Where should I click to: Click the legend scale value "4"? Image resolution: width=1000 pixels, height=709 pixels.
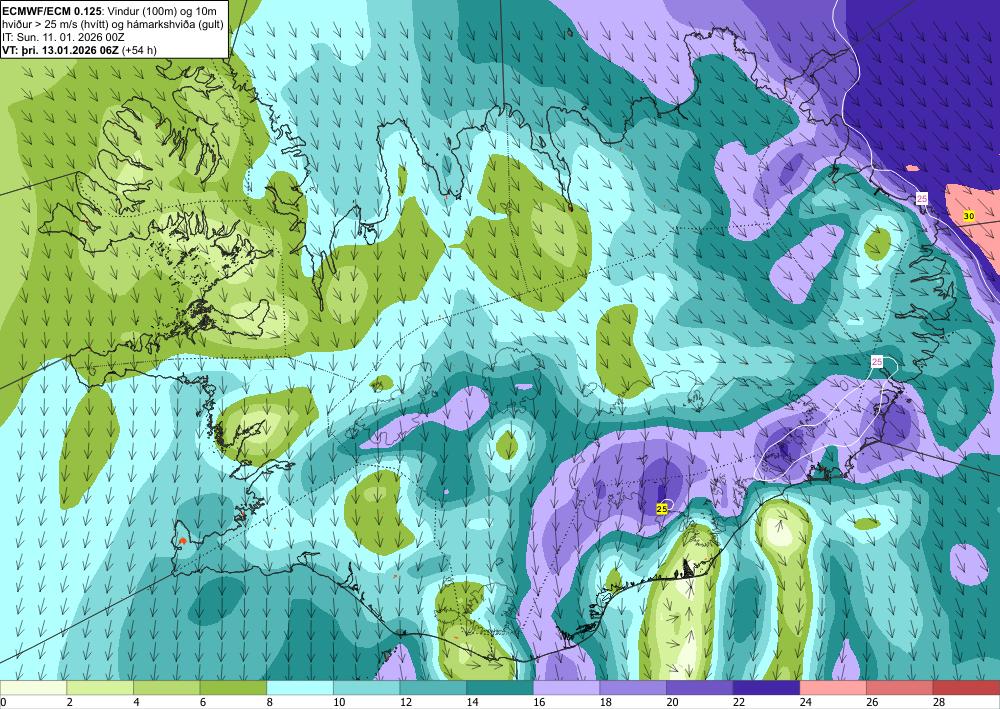[135, 702]
